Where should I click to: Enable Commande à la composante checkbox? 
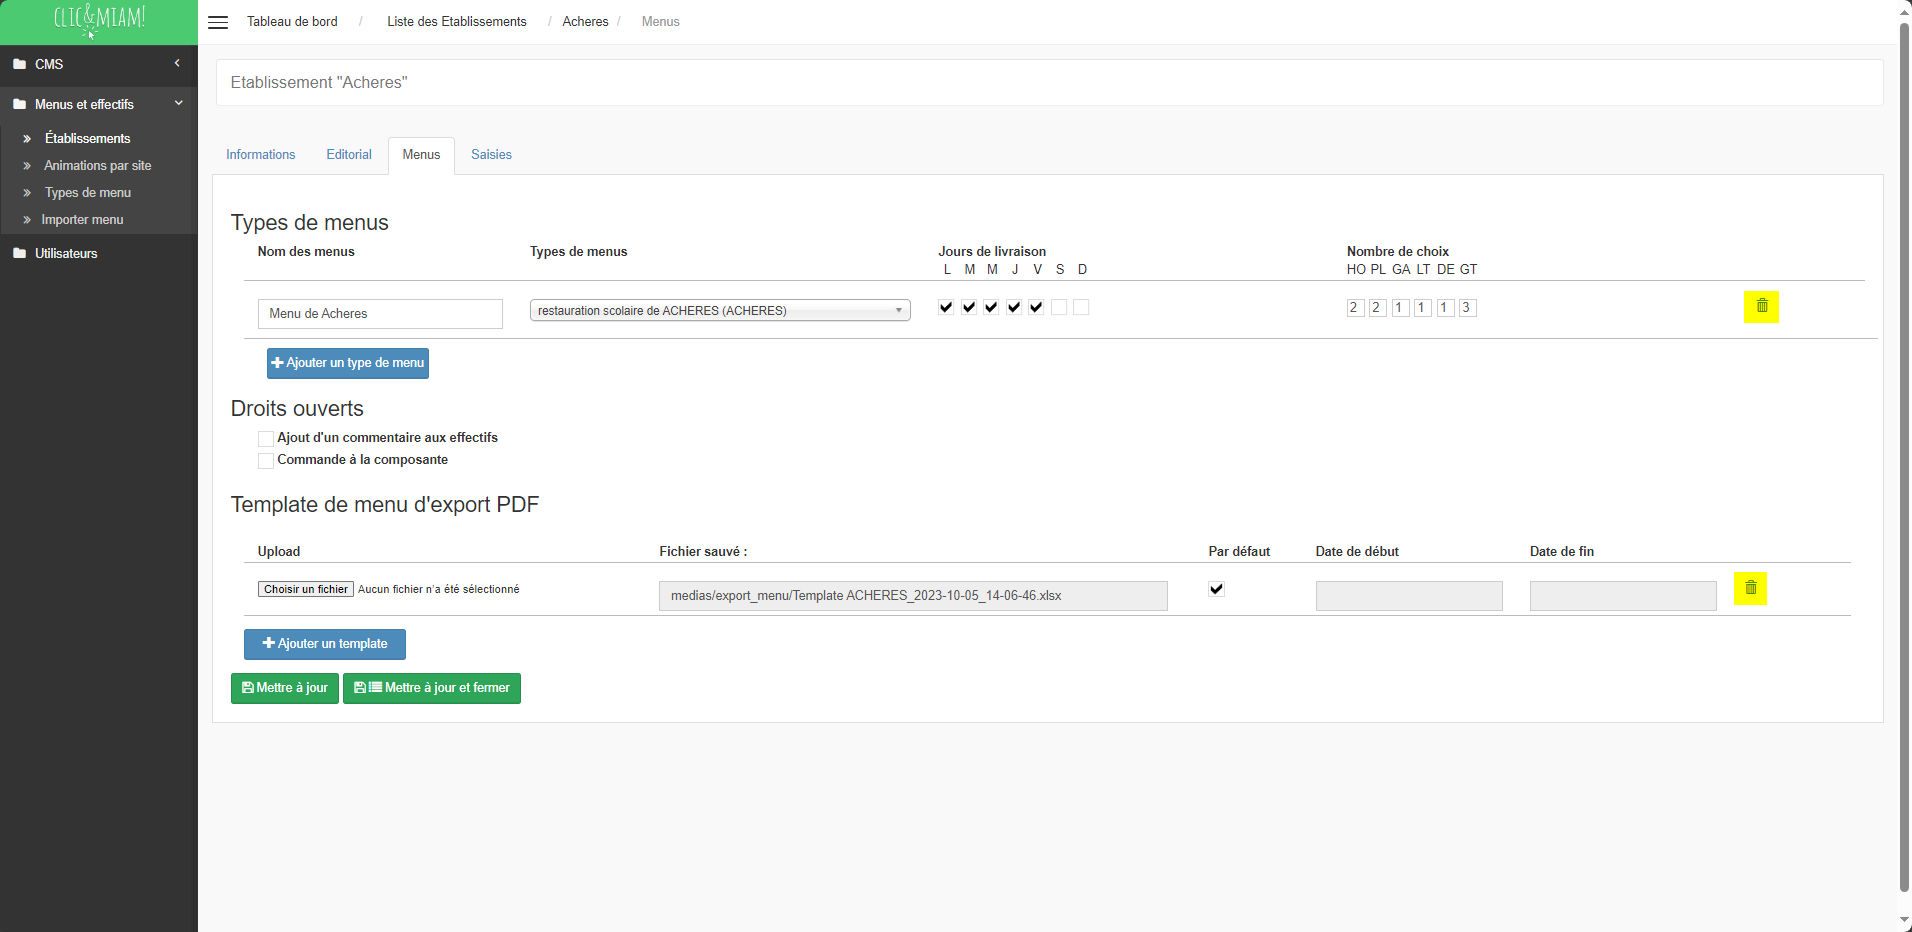[x=266, y=460]
